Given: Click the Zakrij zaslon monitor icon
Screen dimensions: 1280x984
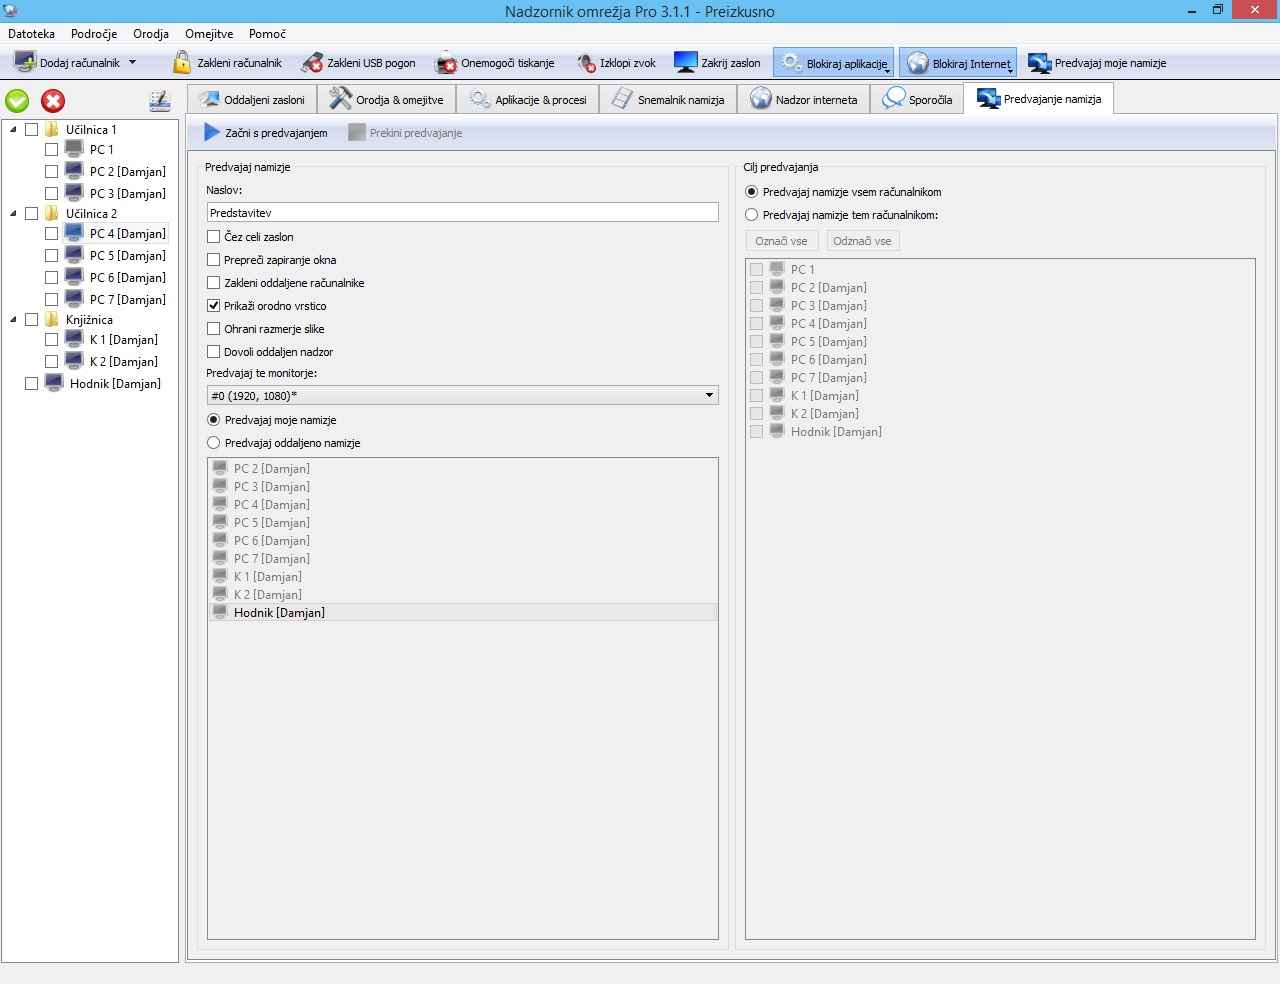Looking at the screenshot, I should [x=685, y=63].
